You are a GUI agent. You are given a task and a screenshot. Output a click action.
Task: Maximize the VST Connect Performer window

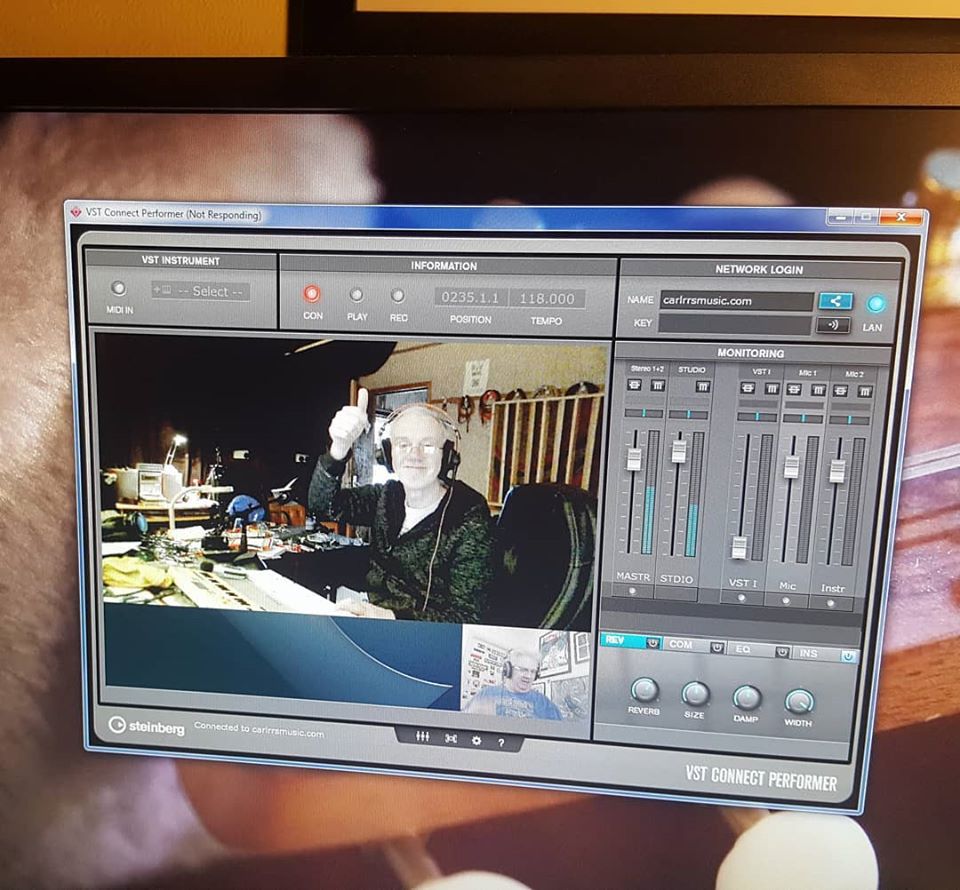pyautogui.click(x=866, y=217)
